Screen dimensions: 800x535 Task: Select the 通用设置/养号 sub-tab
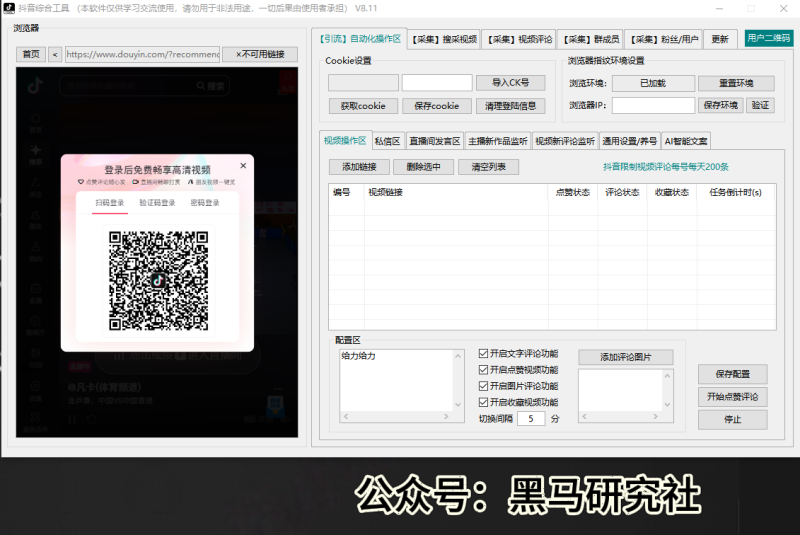coord(630,141)
